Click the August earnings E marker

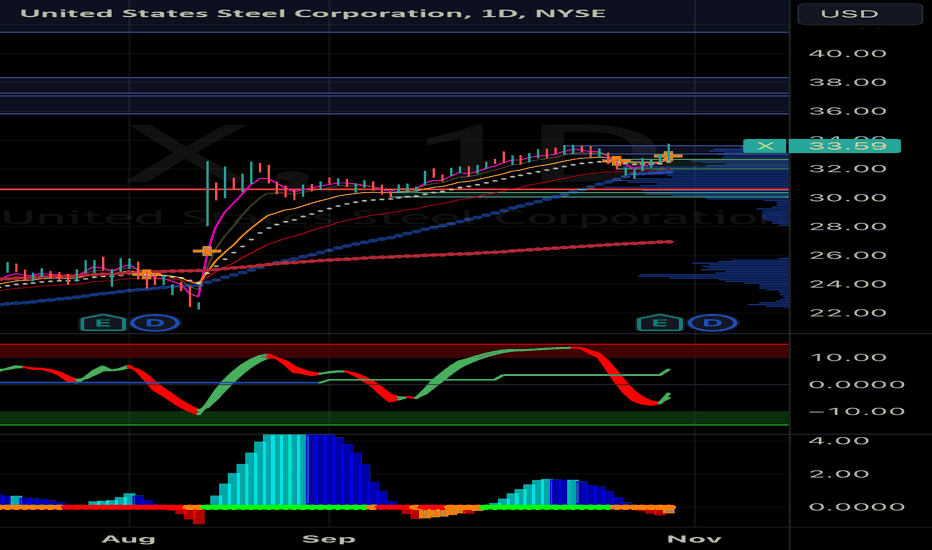103,323
